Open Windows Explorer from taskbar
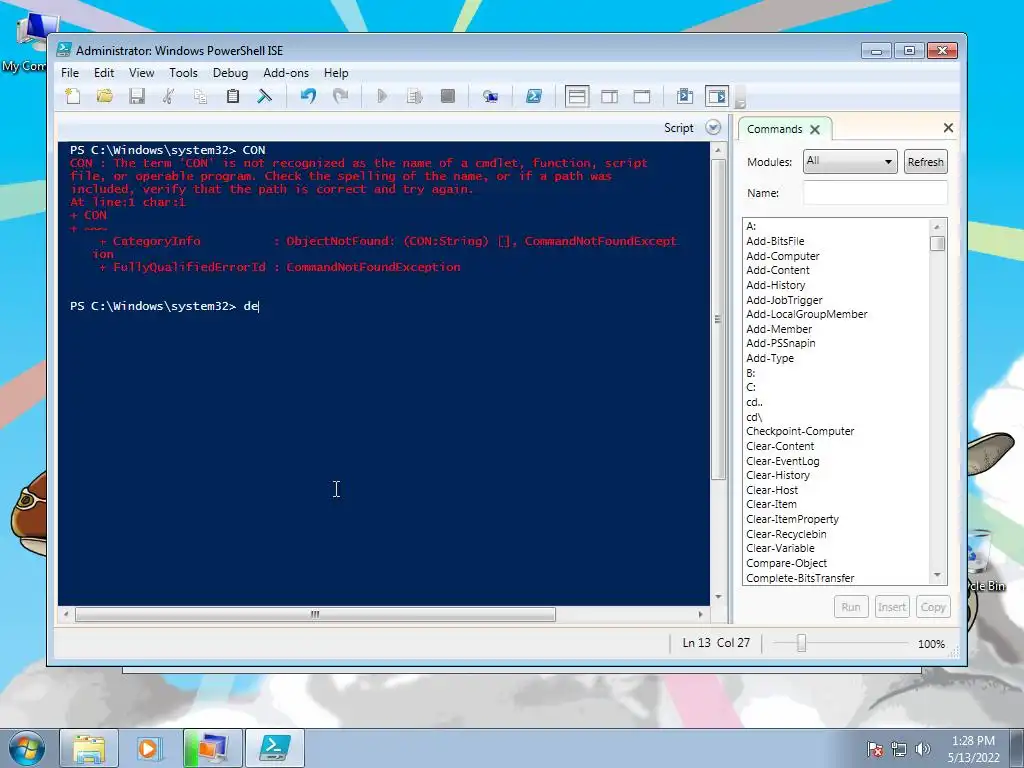Screen dimensions: 1024x768 pyautogui.click(x=89, y=748)
